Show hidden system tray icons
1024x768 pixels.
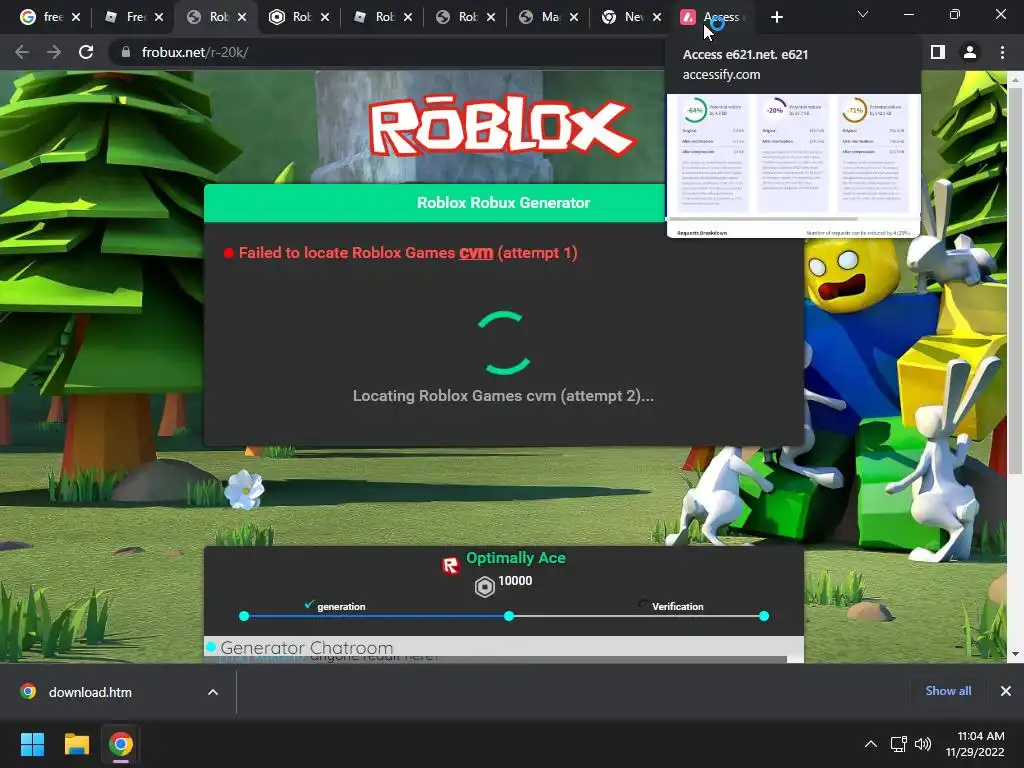(871, 744)
